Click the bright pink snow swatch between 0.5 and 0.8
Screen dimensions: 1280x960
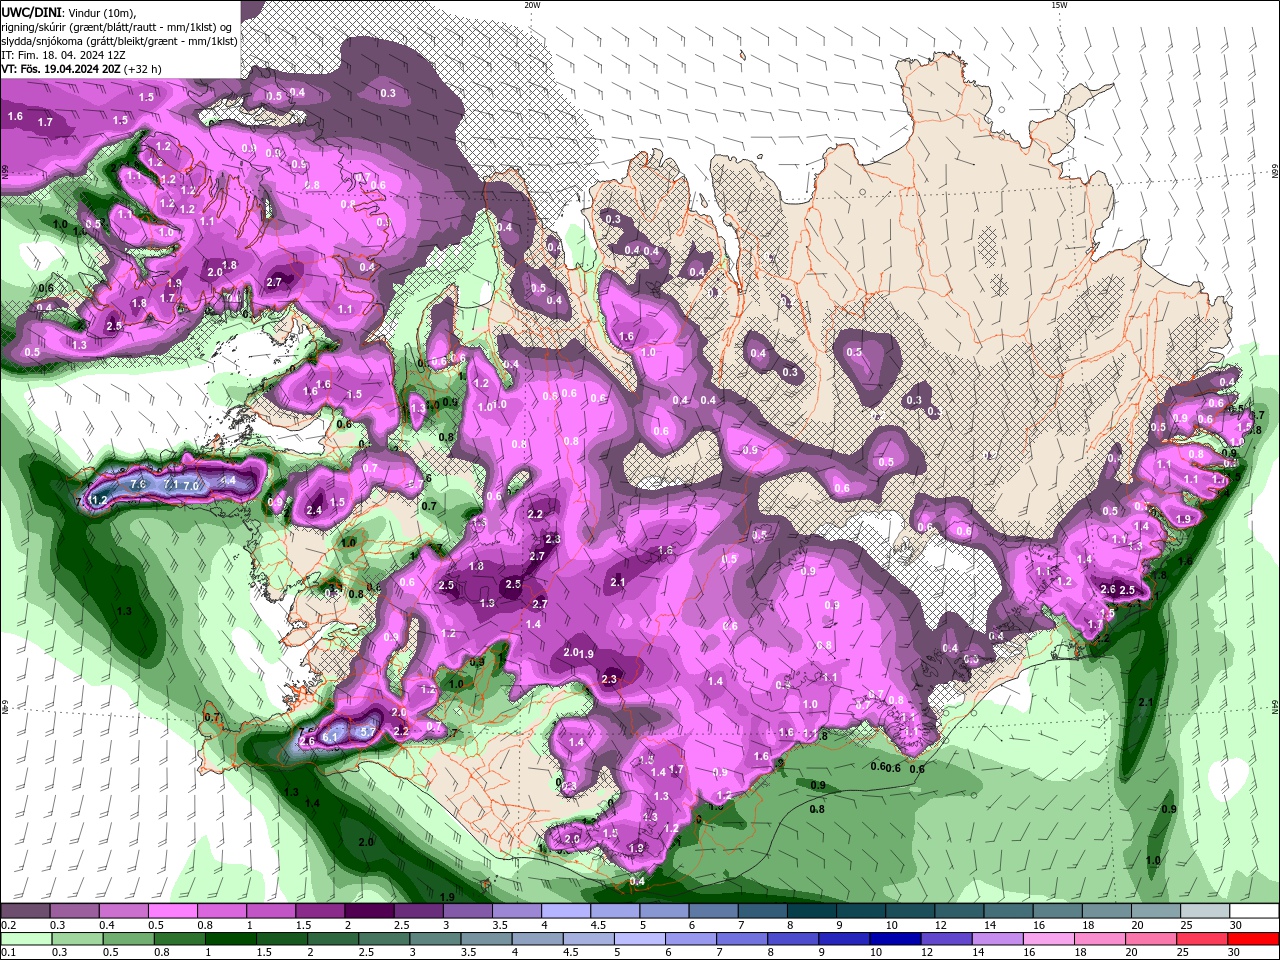(x=172, y=911)
